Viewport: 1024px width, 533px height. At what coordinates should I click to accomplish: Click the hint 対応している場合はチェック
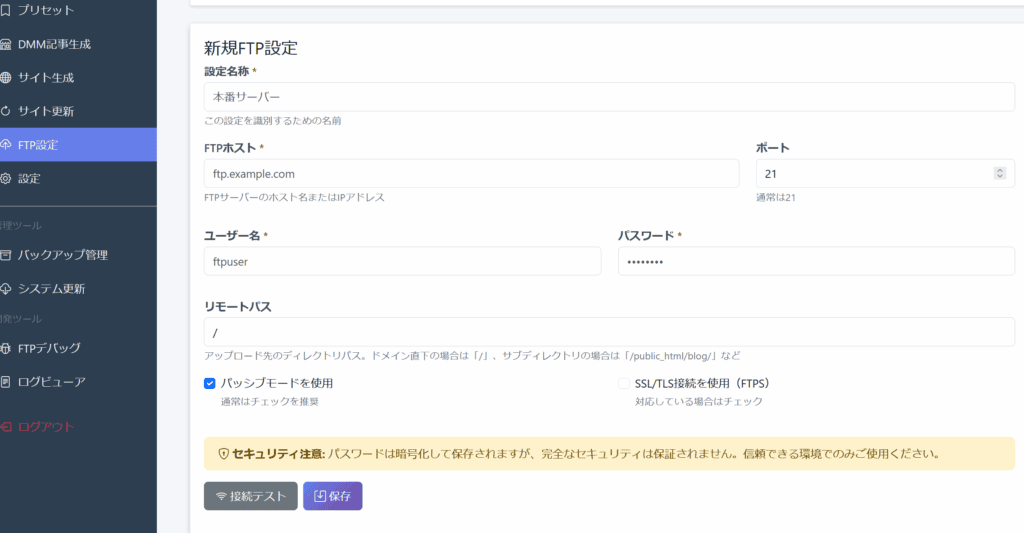[699, 402]
